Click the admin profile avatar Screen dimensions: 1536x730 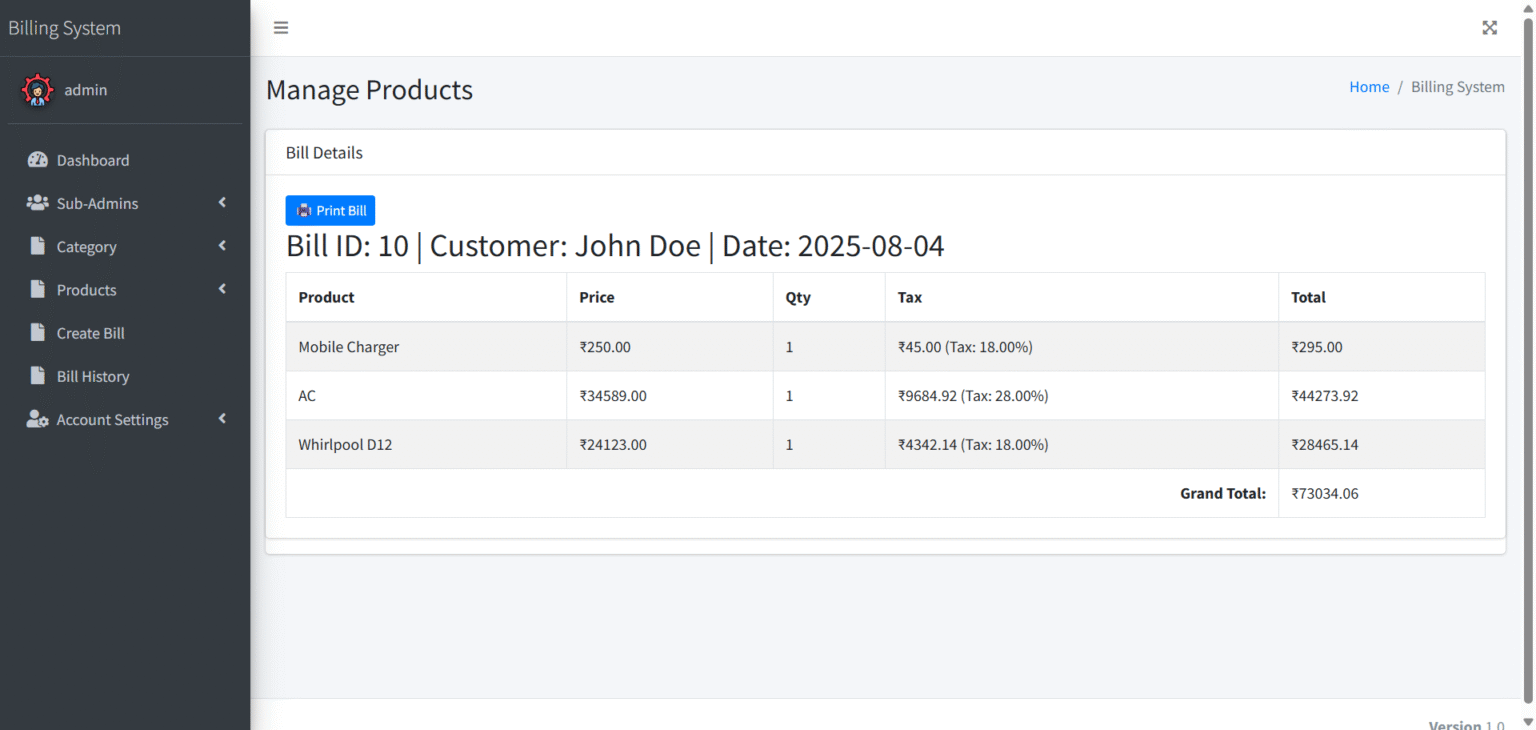click(x=37, y=89)
